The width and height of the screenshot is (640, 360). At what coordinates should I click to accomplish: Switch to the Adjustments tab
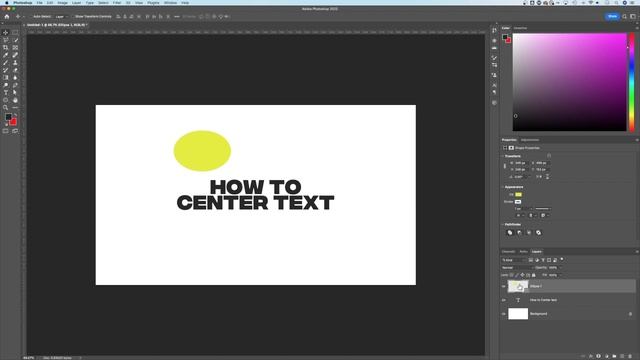pyautogui.click(x=530, y=140)
